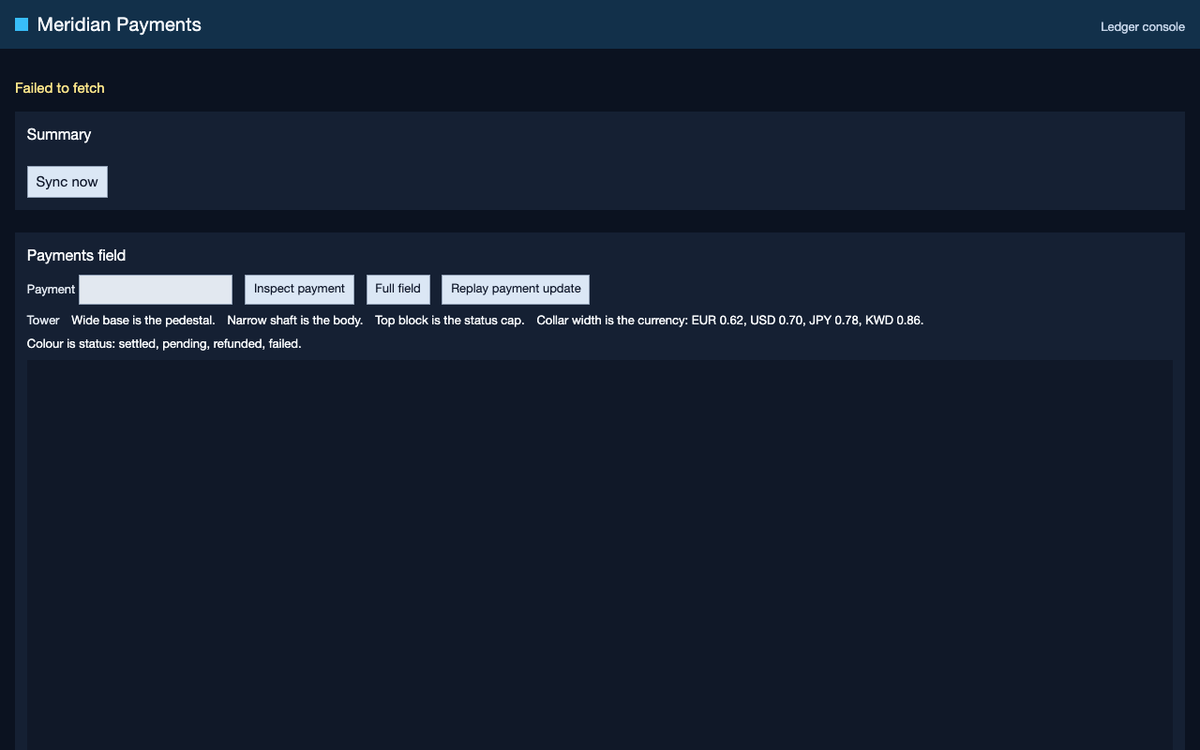Screen dimensions: 1200x750
Task: Click the 'Wide base is the pedestal.' legend text
Action: (x=143, y=320)
